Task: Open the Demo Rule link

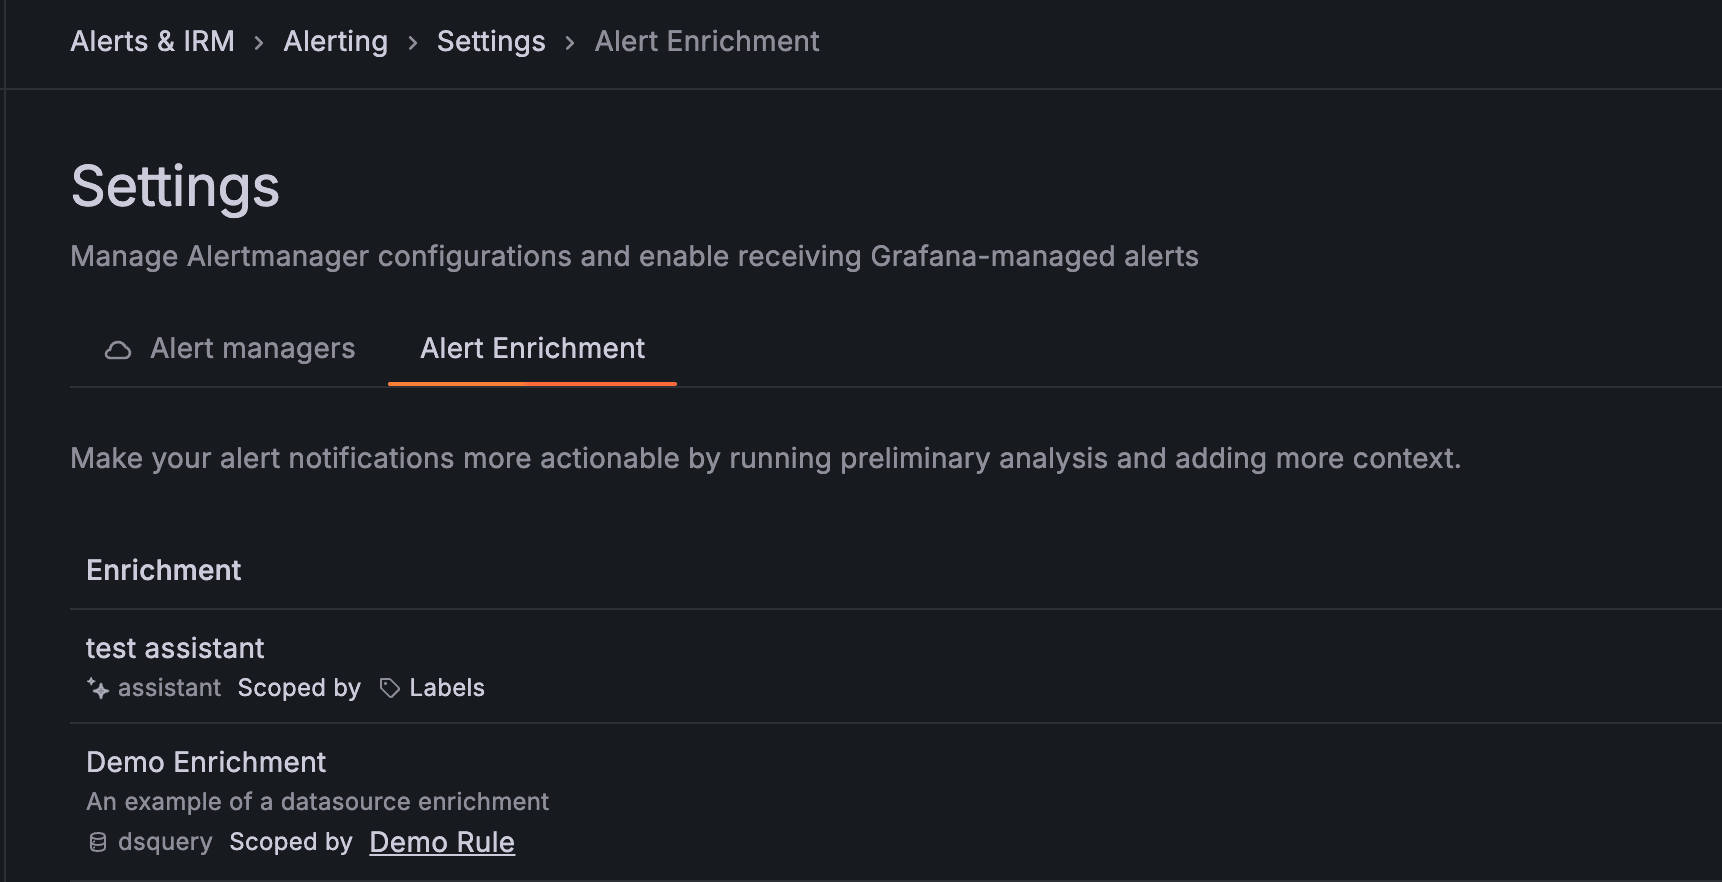Action: pyautogui.click(x=441, y=842)
